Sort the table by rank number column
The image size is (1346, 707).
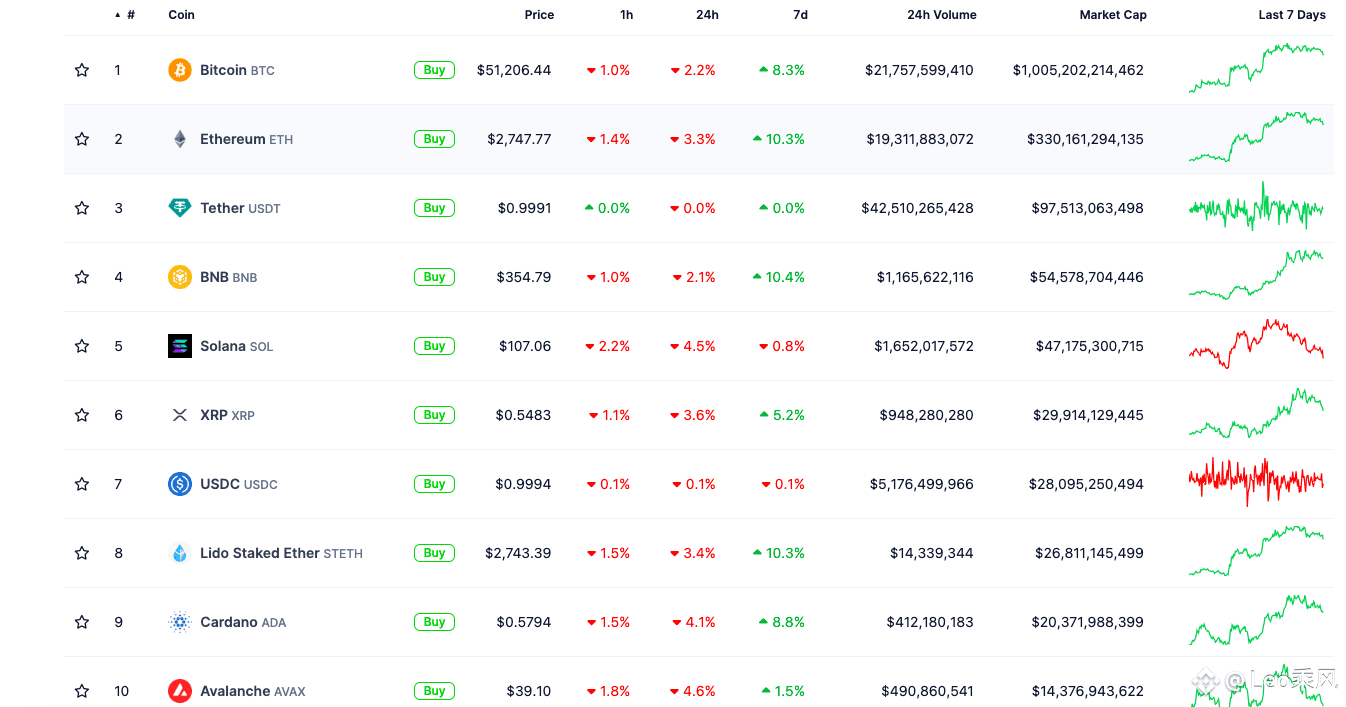pos(130,15)
